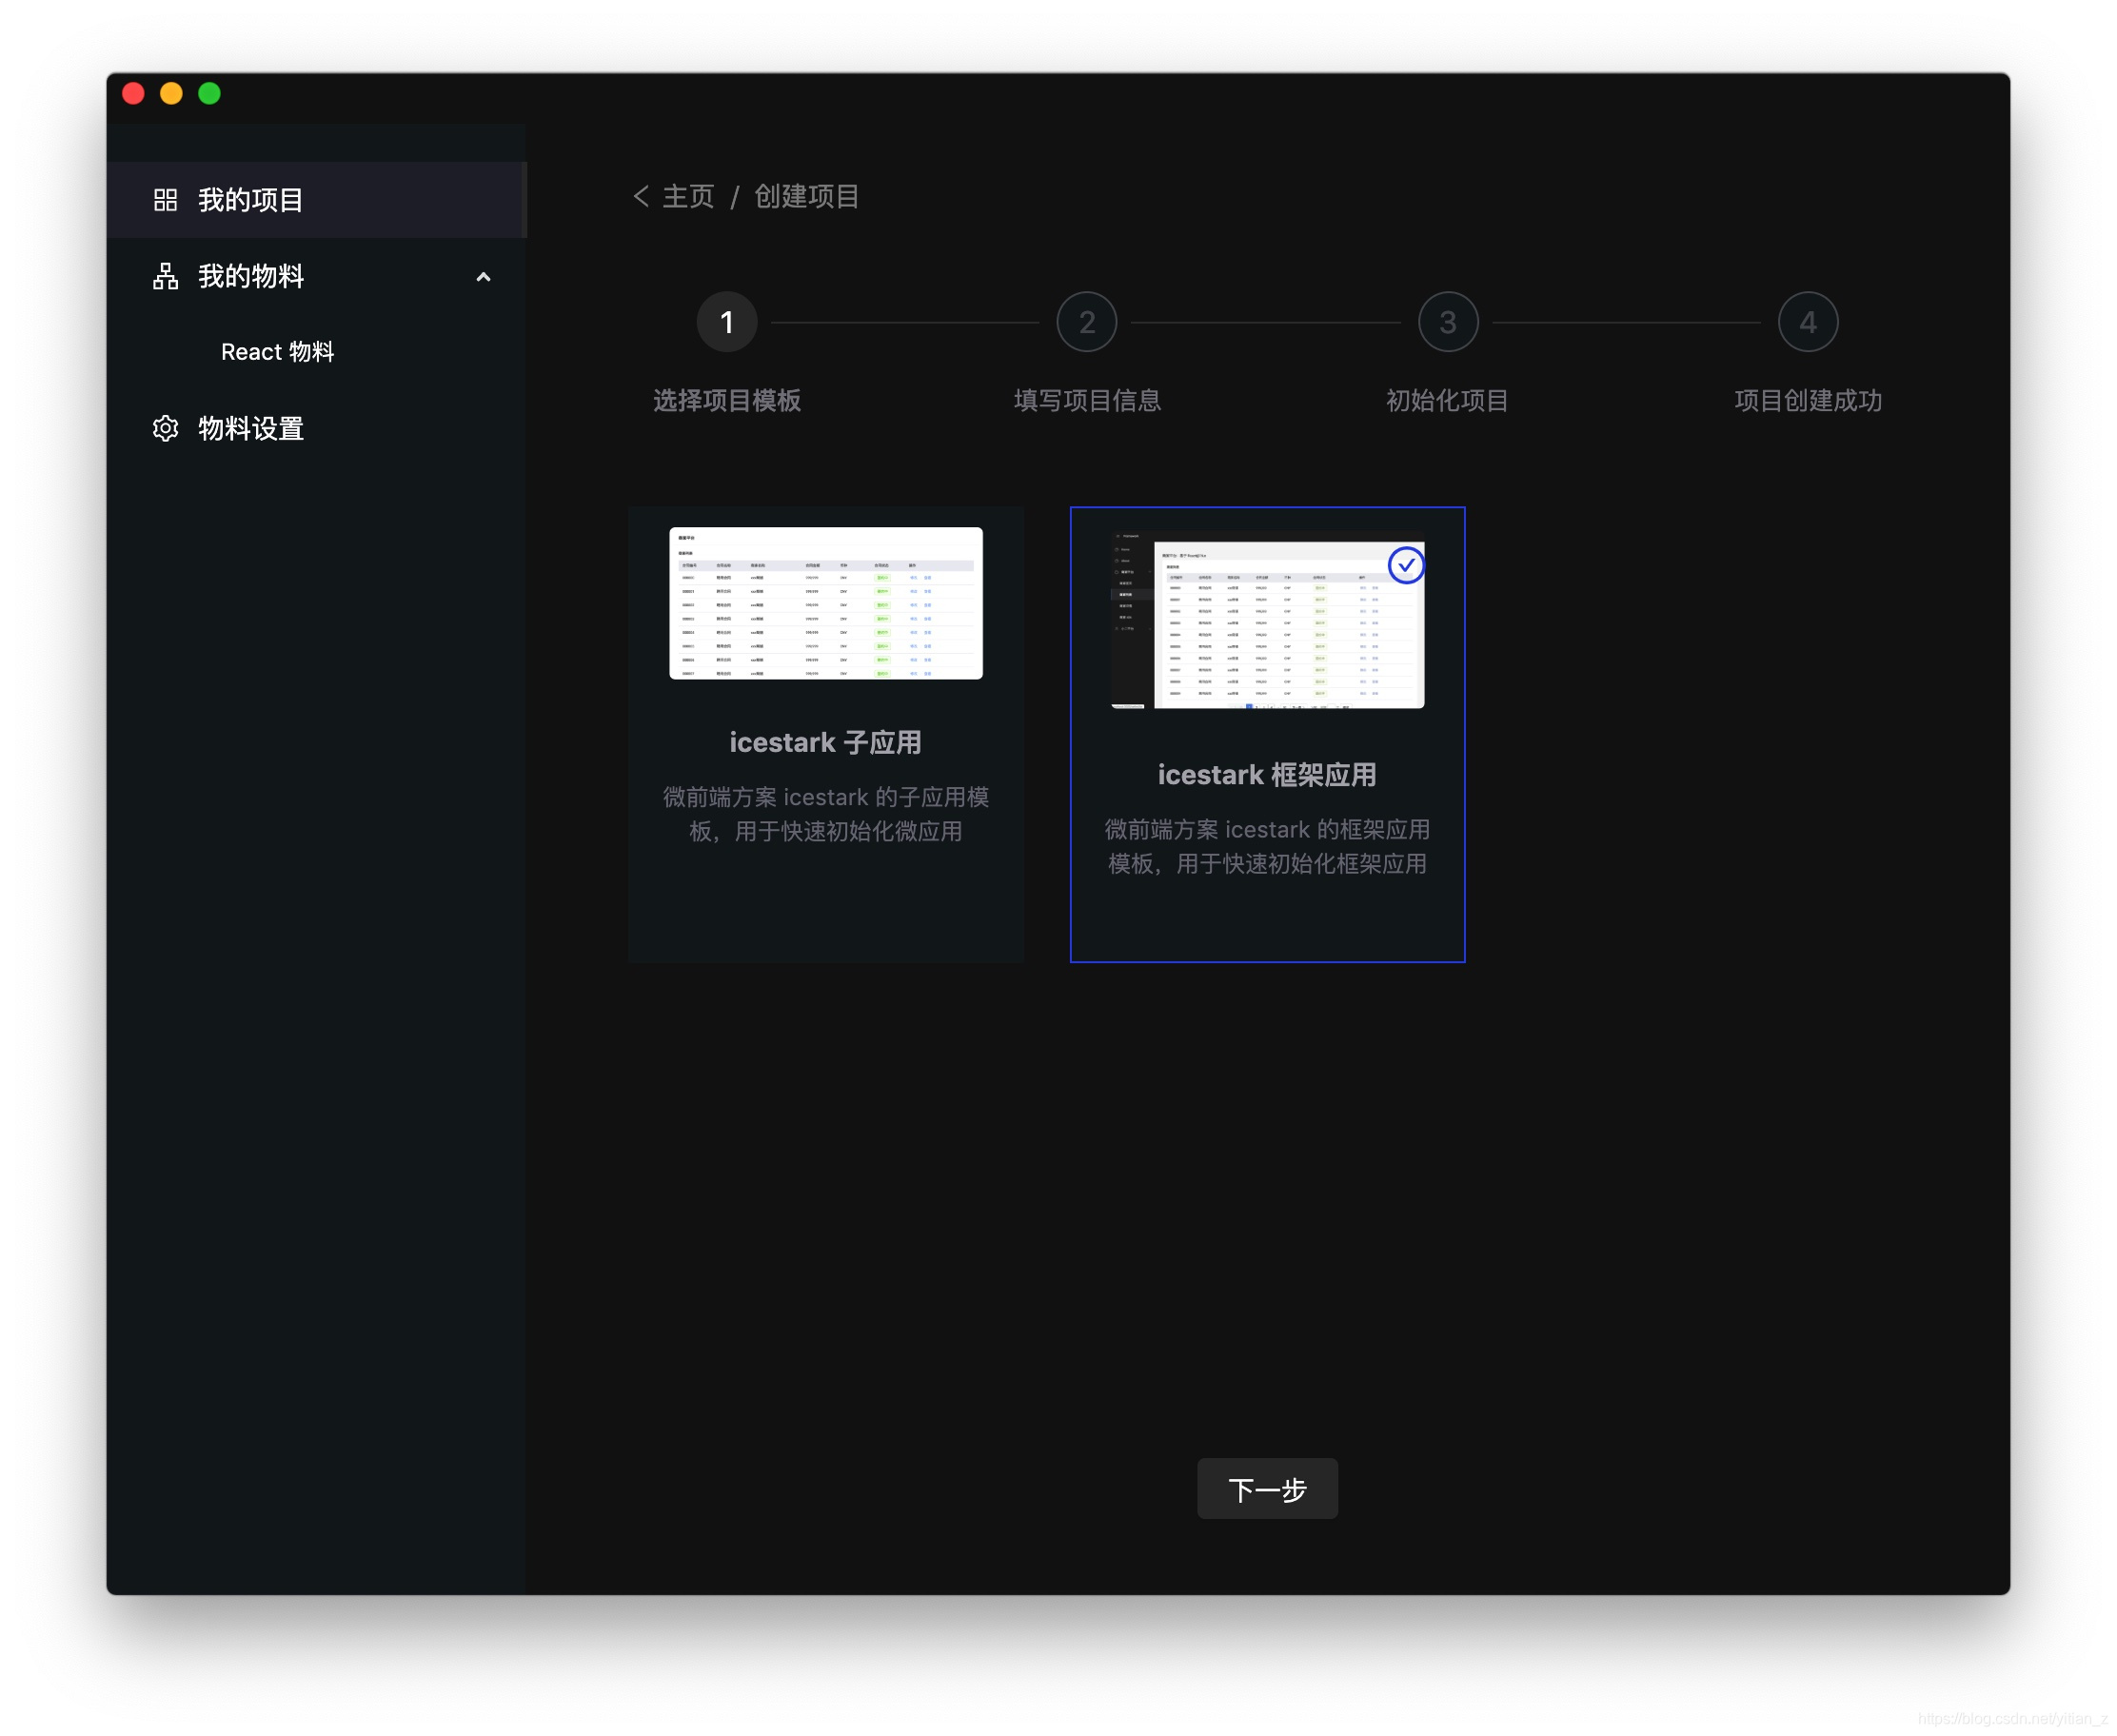This screenshot has width=2117, height=1736.
Task: Minimize the window with the yellow button
Action: [x=171, y=94]
